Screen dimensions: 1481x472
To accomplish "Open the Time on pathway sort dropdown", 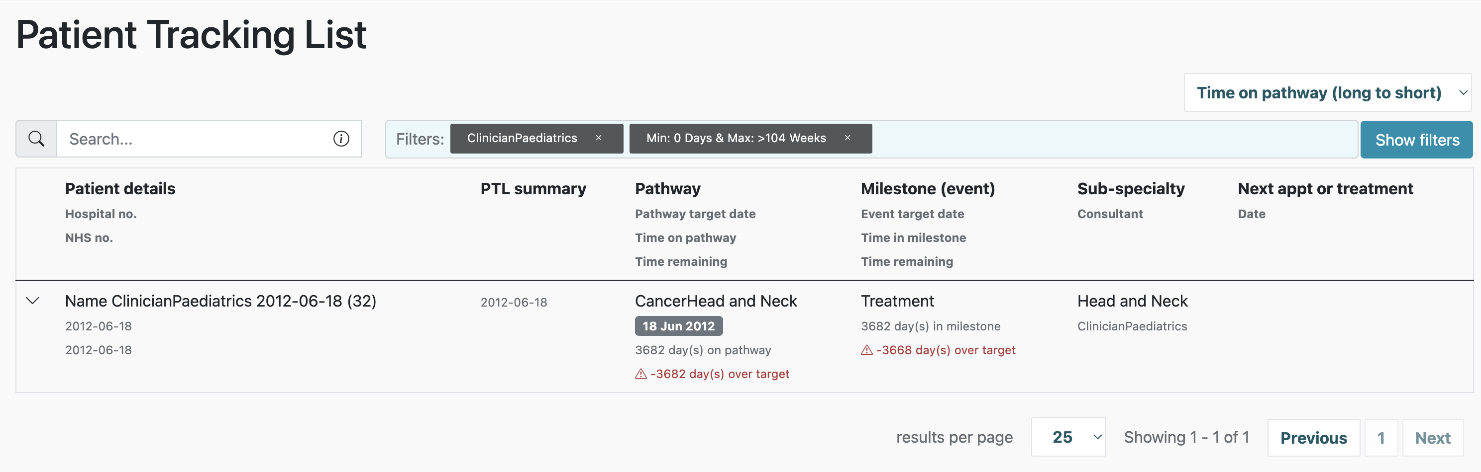I will [1328, 93].
